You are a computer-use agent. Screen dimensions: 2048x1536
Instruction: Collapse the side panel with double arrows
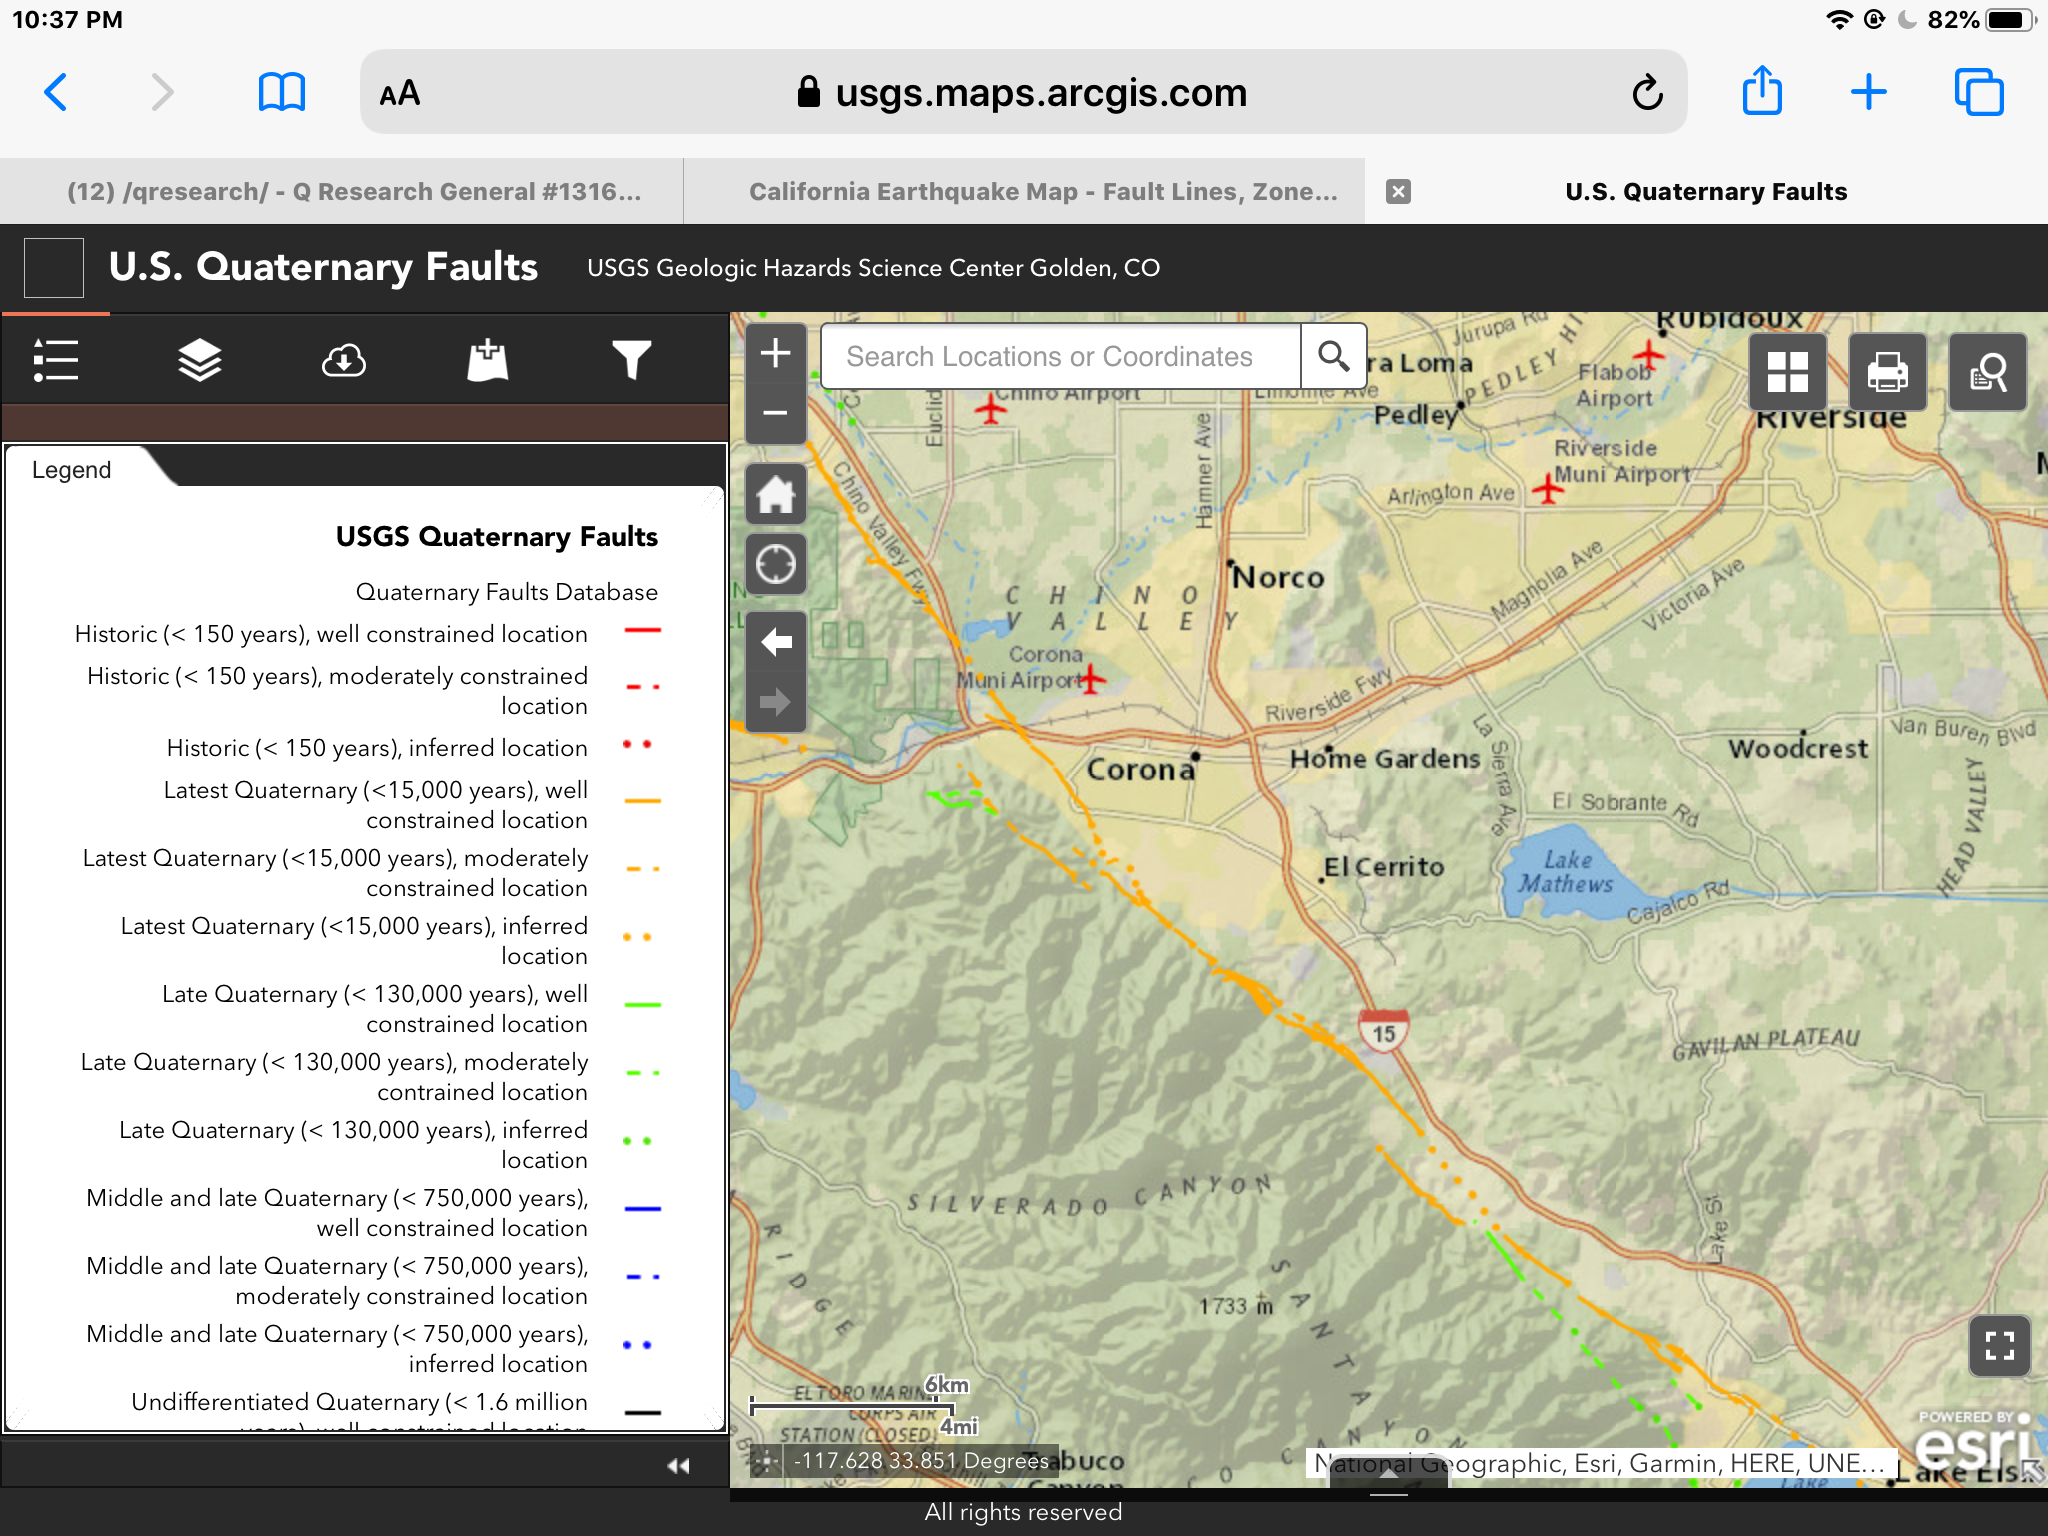679,1466
